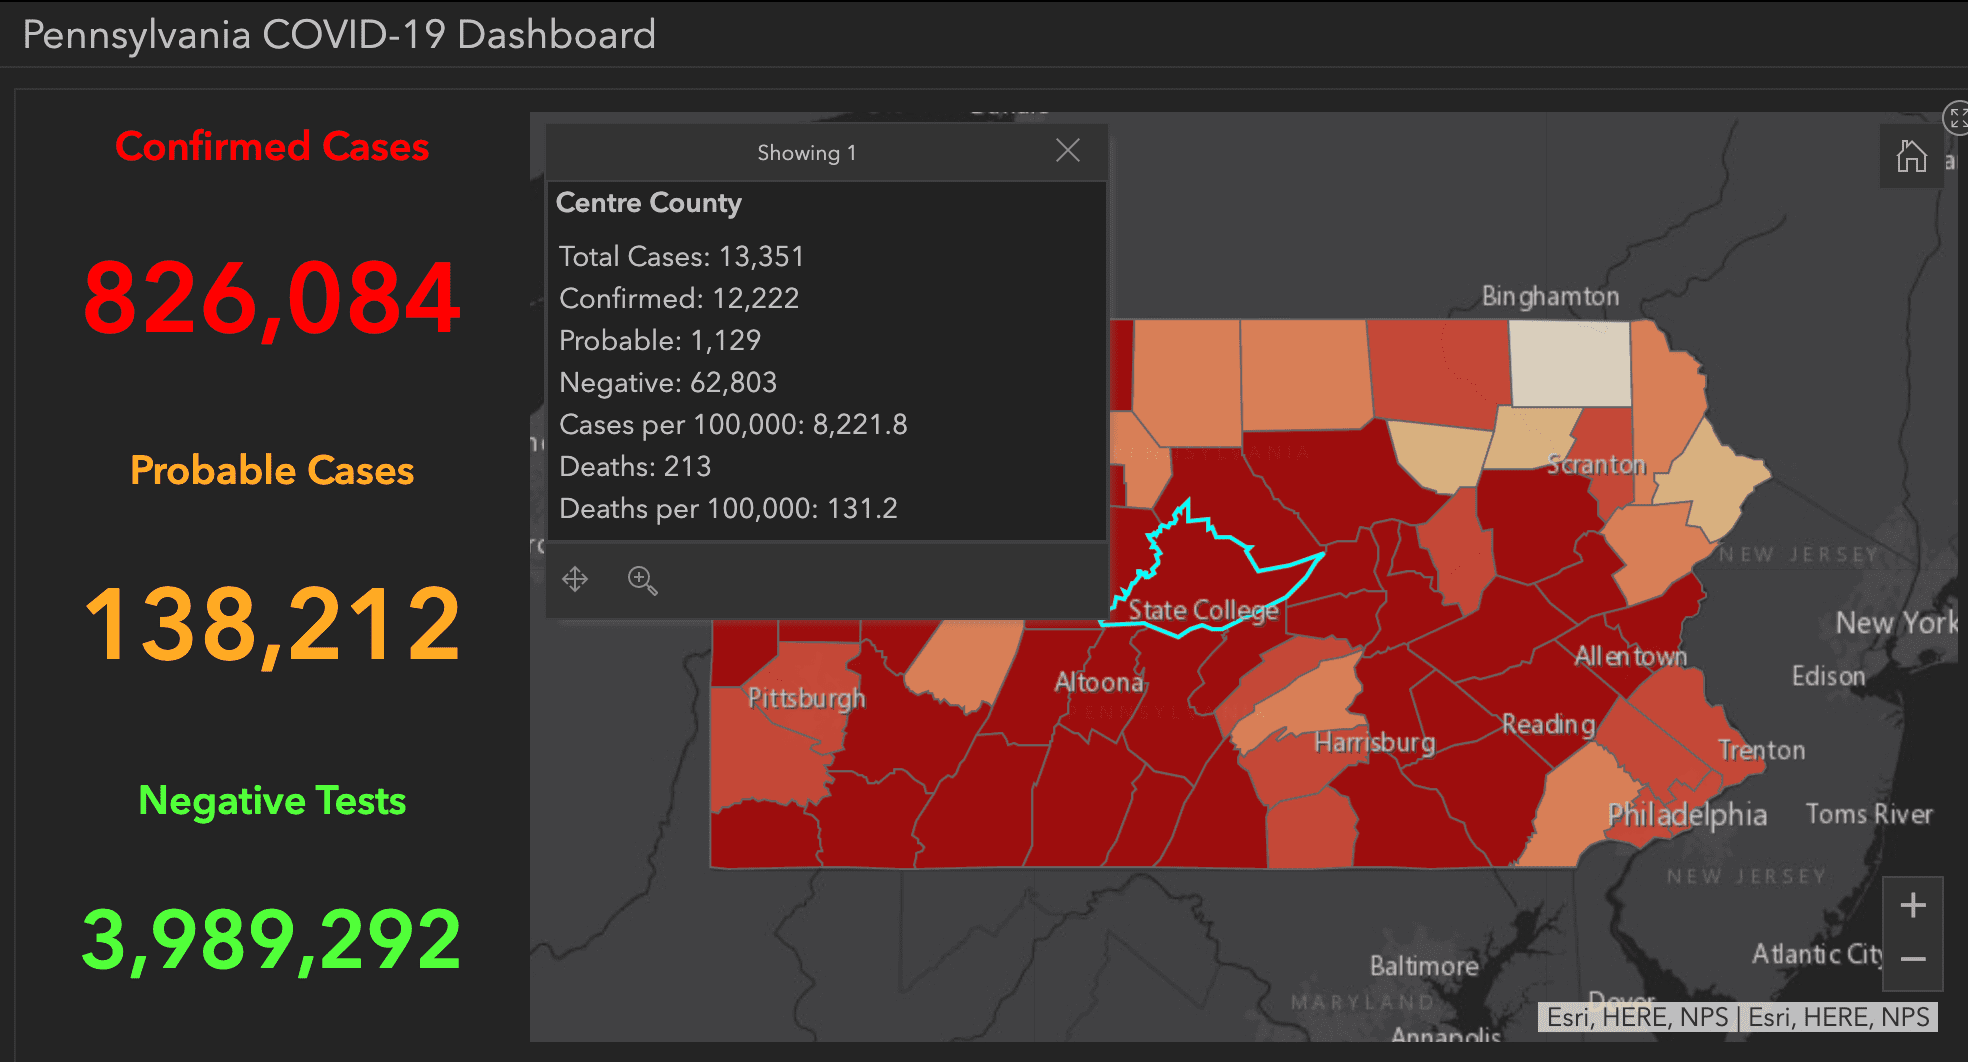The width and height of the screenshot is (1968, 1062).
Task: Close the Centre County popup
Action: (x=1068, y=150)
